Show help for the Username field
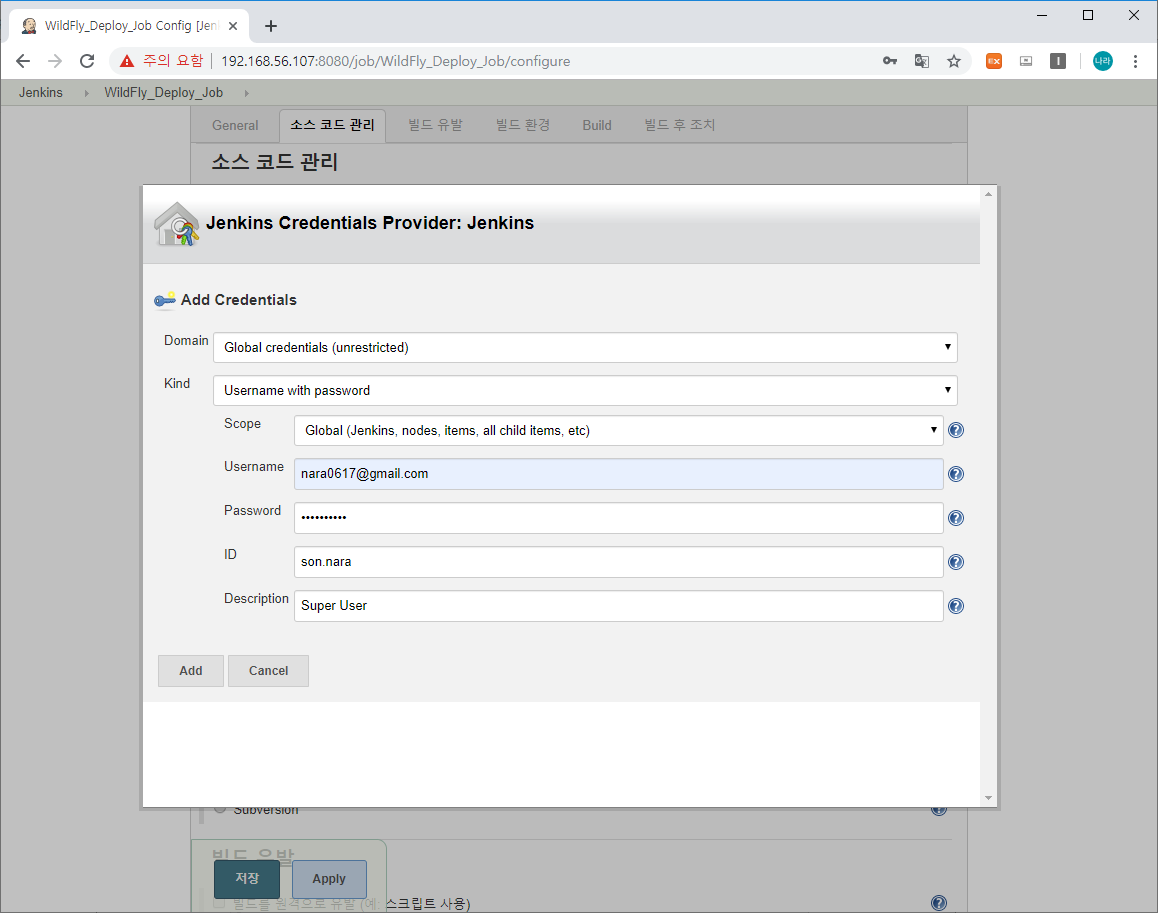 coord(956,474)
